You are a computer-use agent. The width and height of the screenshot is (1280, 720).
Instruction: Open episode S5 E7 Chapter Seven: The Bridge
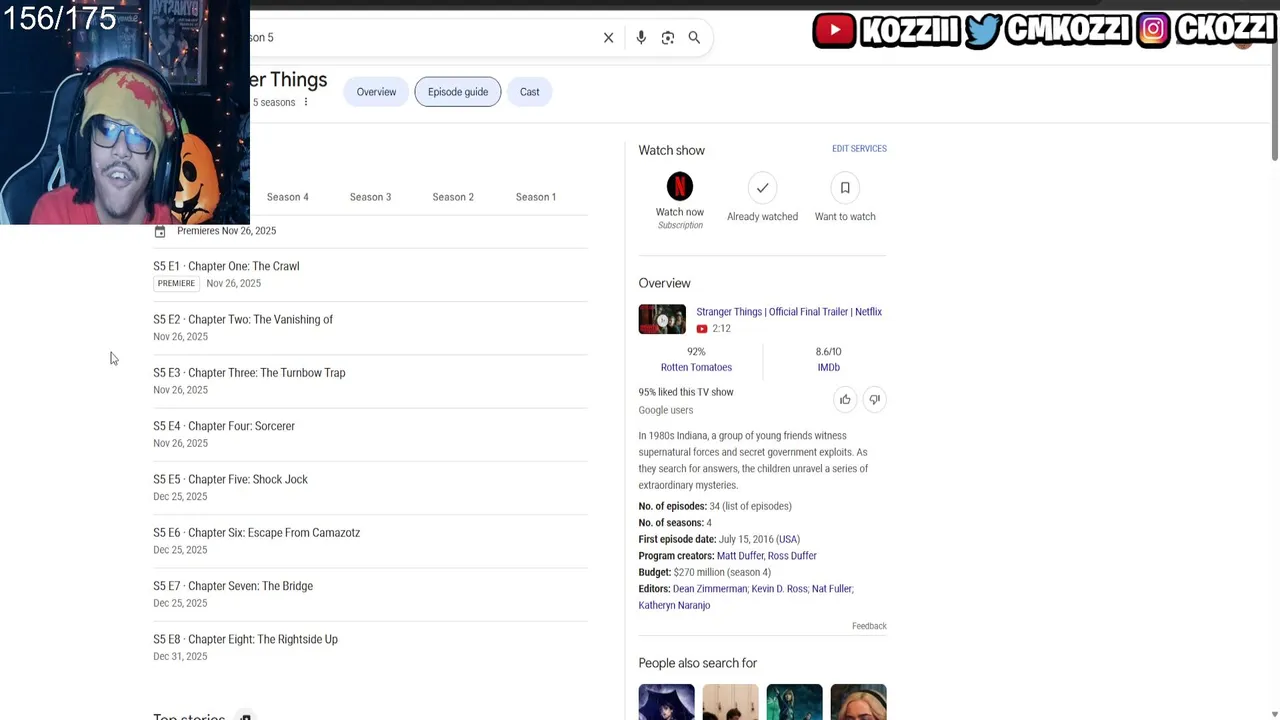click(x=370, y=594)
